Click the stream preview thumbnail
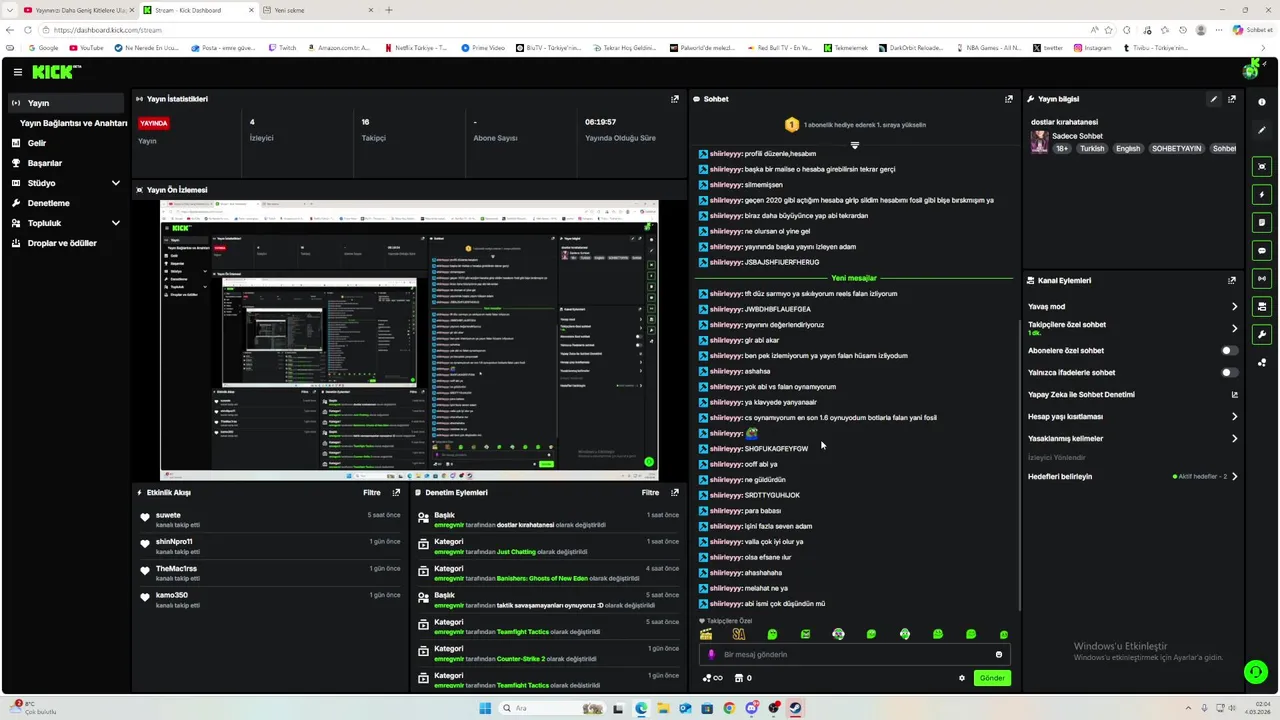1280x720 pixels. pyautogui.click(x=409, y=340)
